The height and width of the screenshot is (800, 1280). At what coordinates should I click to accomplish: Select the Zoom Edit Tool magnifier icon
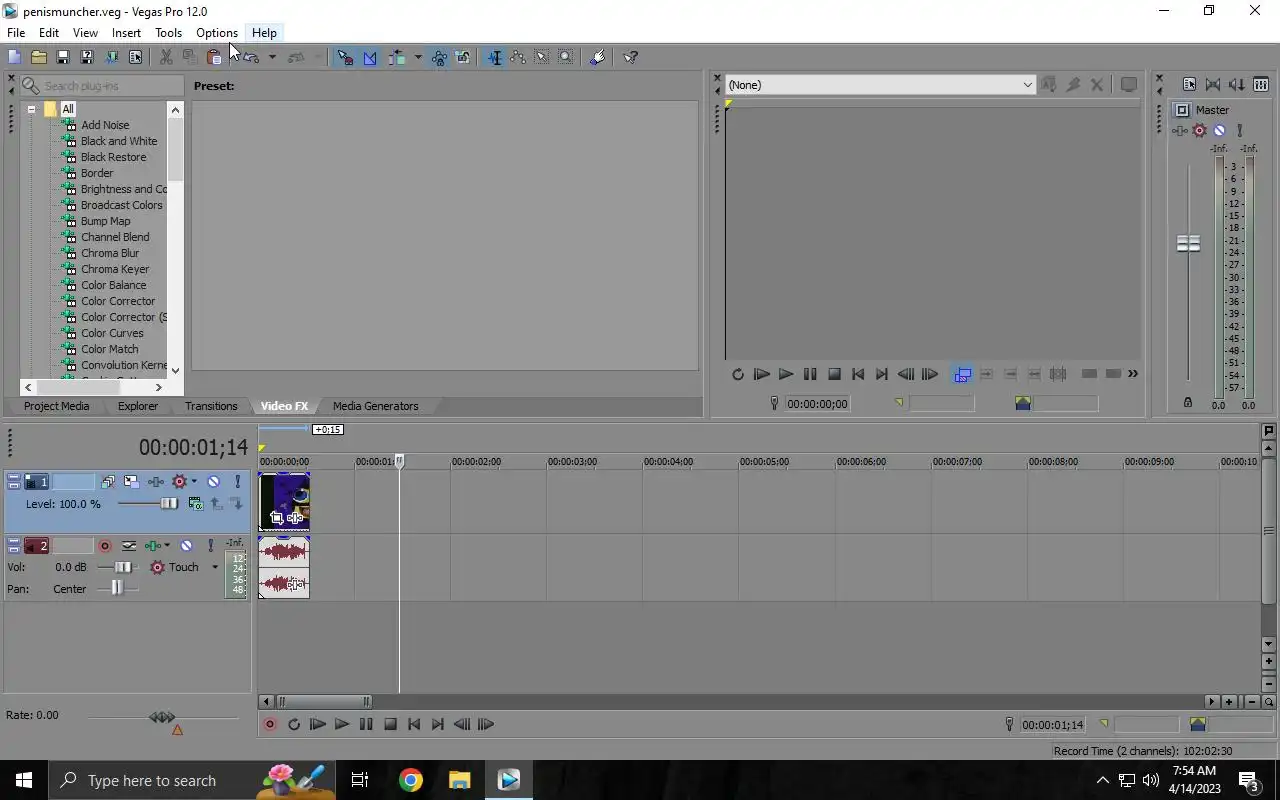tap(565, 57)
